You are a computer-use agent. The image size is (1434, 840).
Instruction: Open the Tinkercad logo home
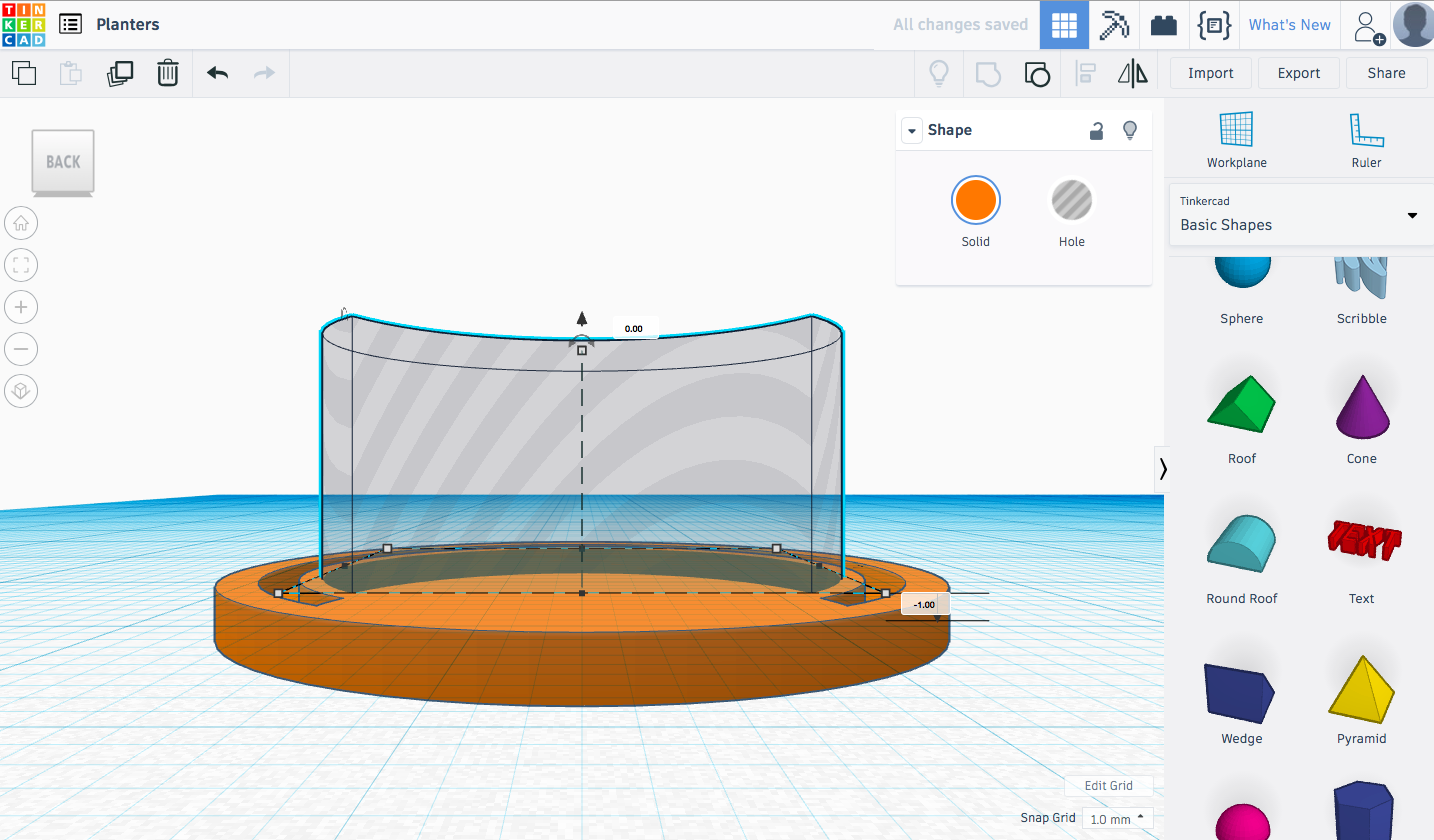point(23,24)
